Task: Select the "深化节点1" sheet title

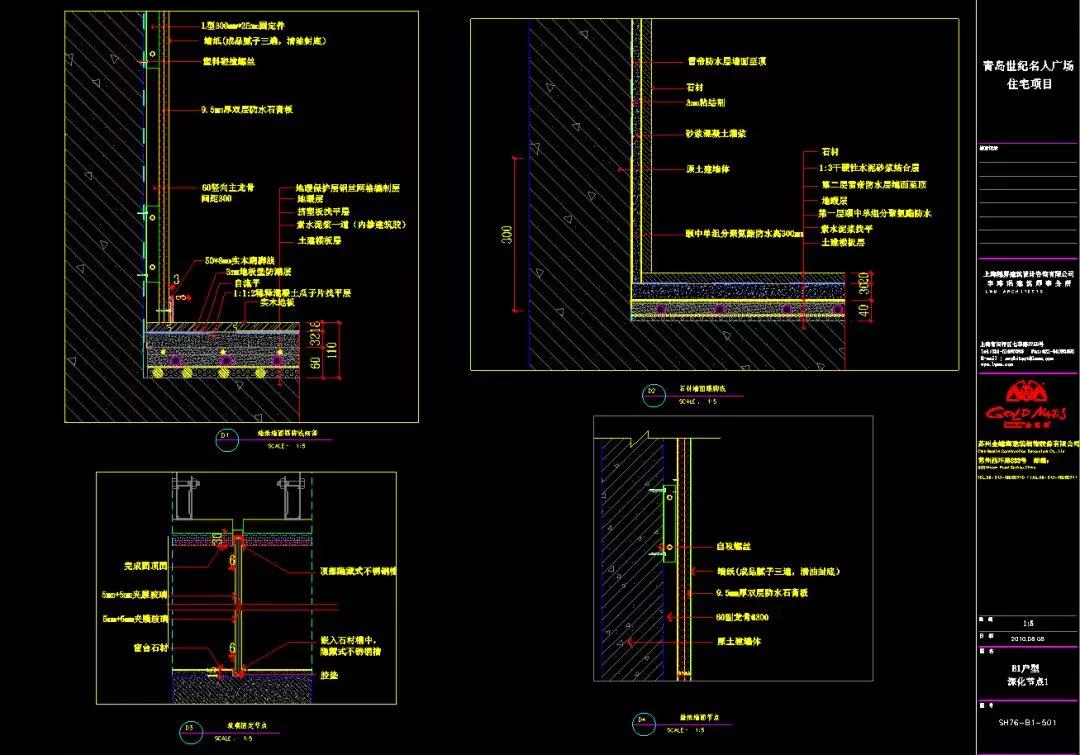Action: (x=1028, y=682)
